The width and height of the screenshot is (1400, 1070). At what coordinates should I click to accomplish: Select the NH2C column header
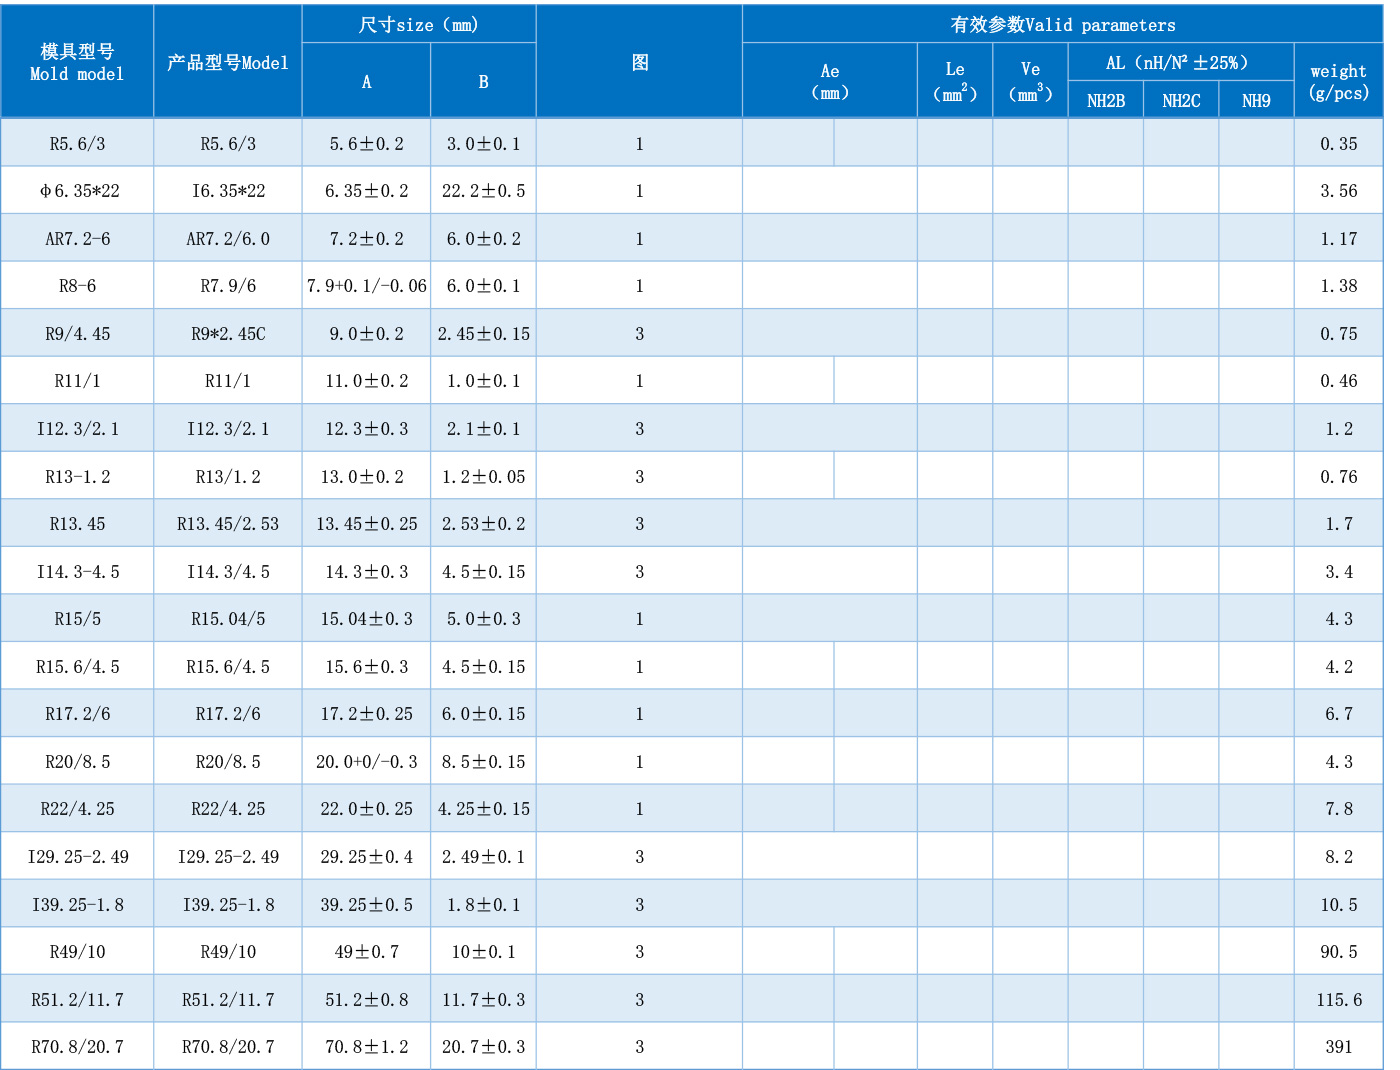click(1181, 100)
